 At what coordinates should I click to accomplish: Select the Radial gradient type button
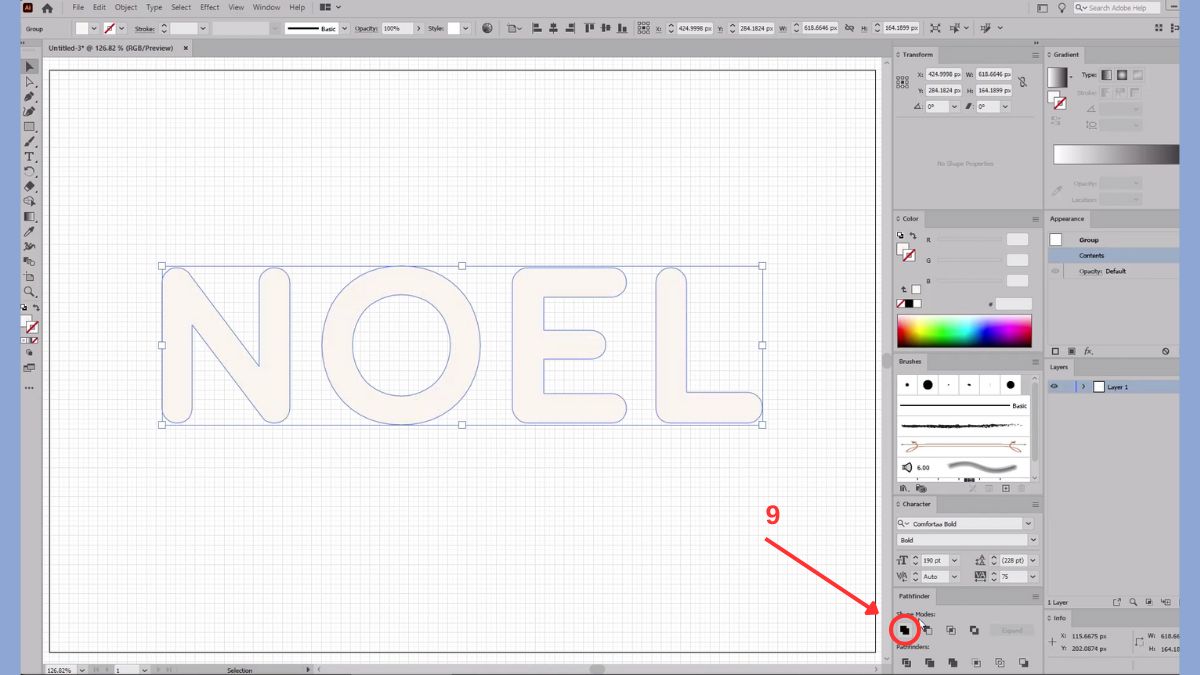pos(1122,75)
